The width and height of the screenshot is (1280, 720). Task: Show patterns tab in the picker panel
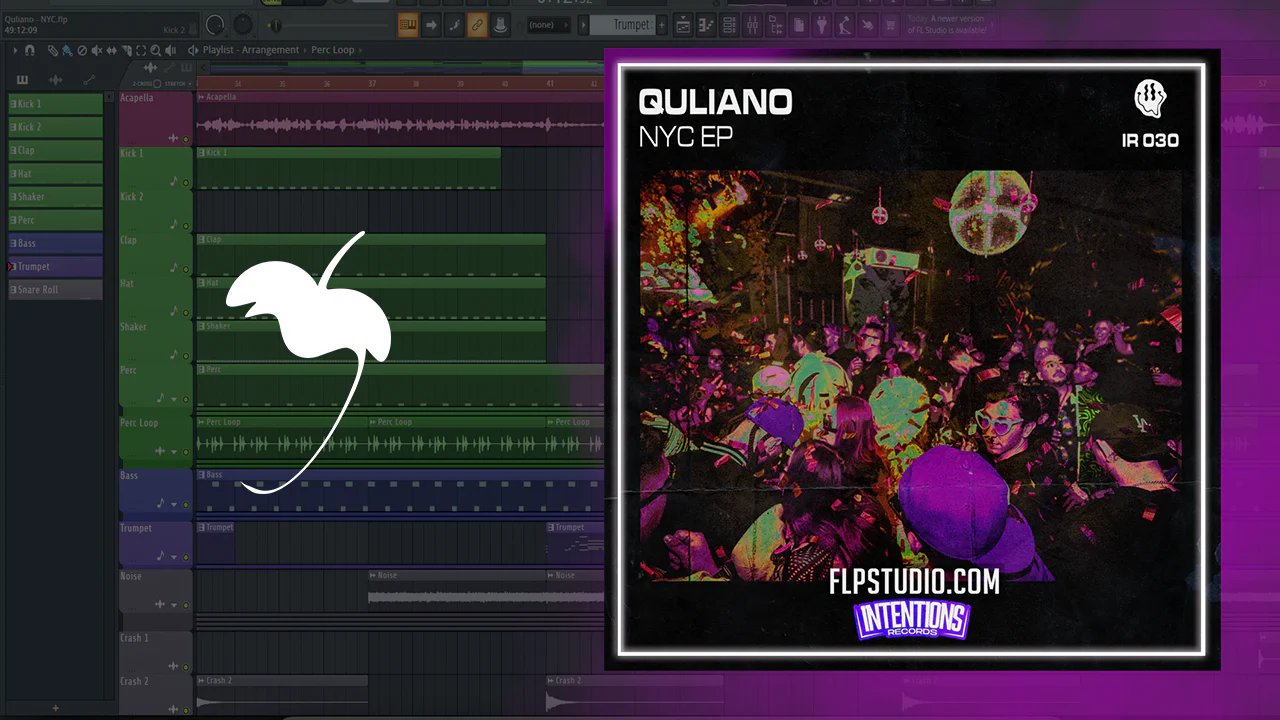[x=23, y=80]
